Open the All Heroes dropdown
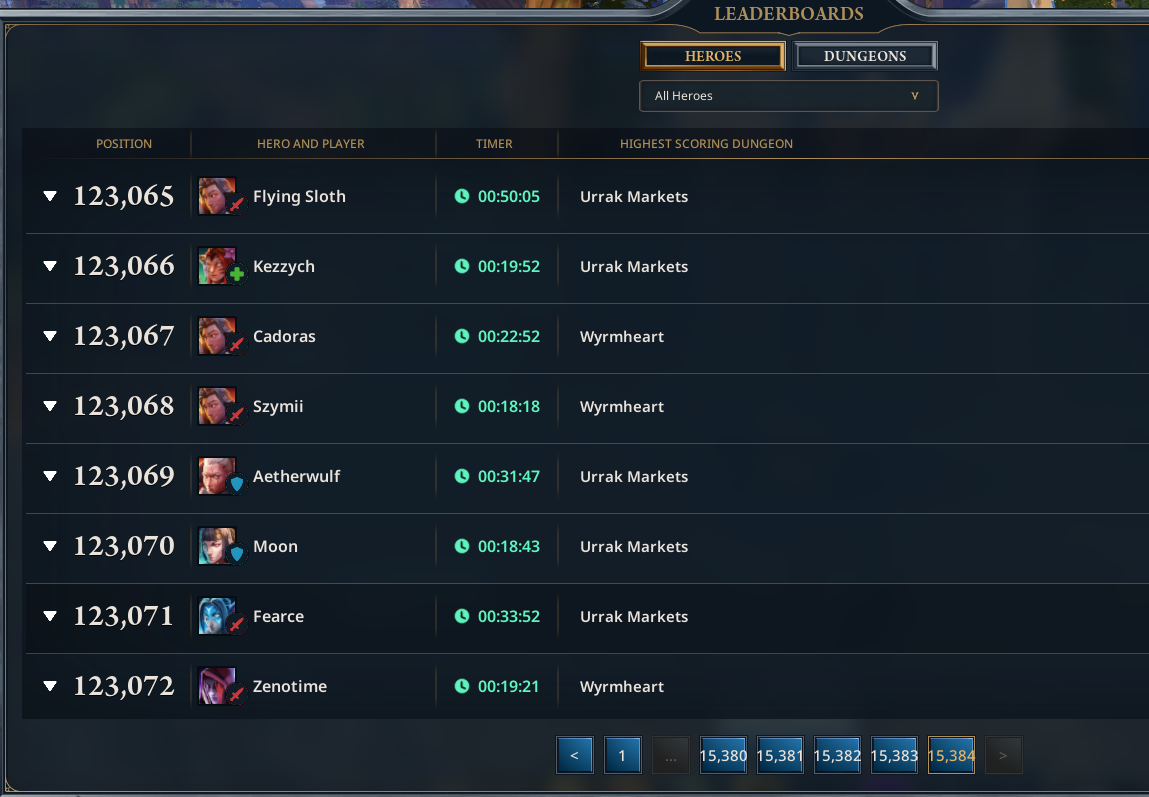This screenshot has width=1149, height=797. (x=788, y=96)
